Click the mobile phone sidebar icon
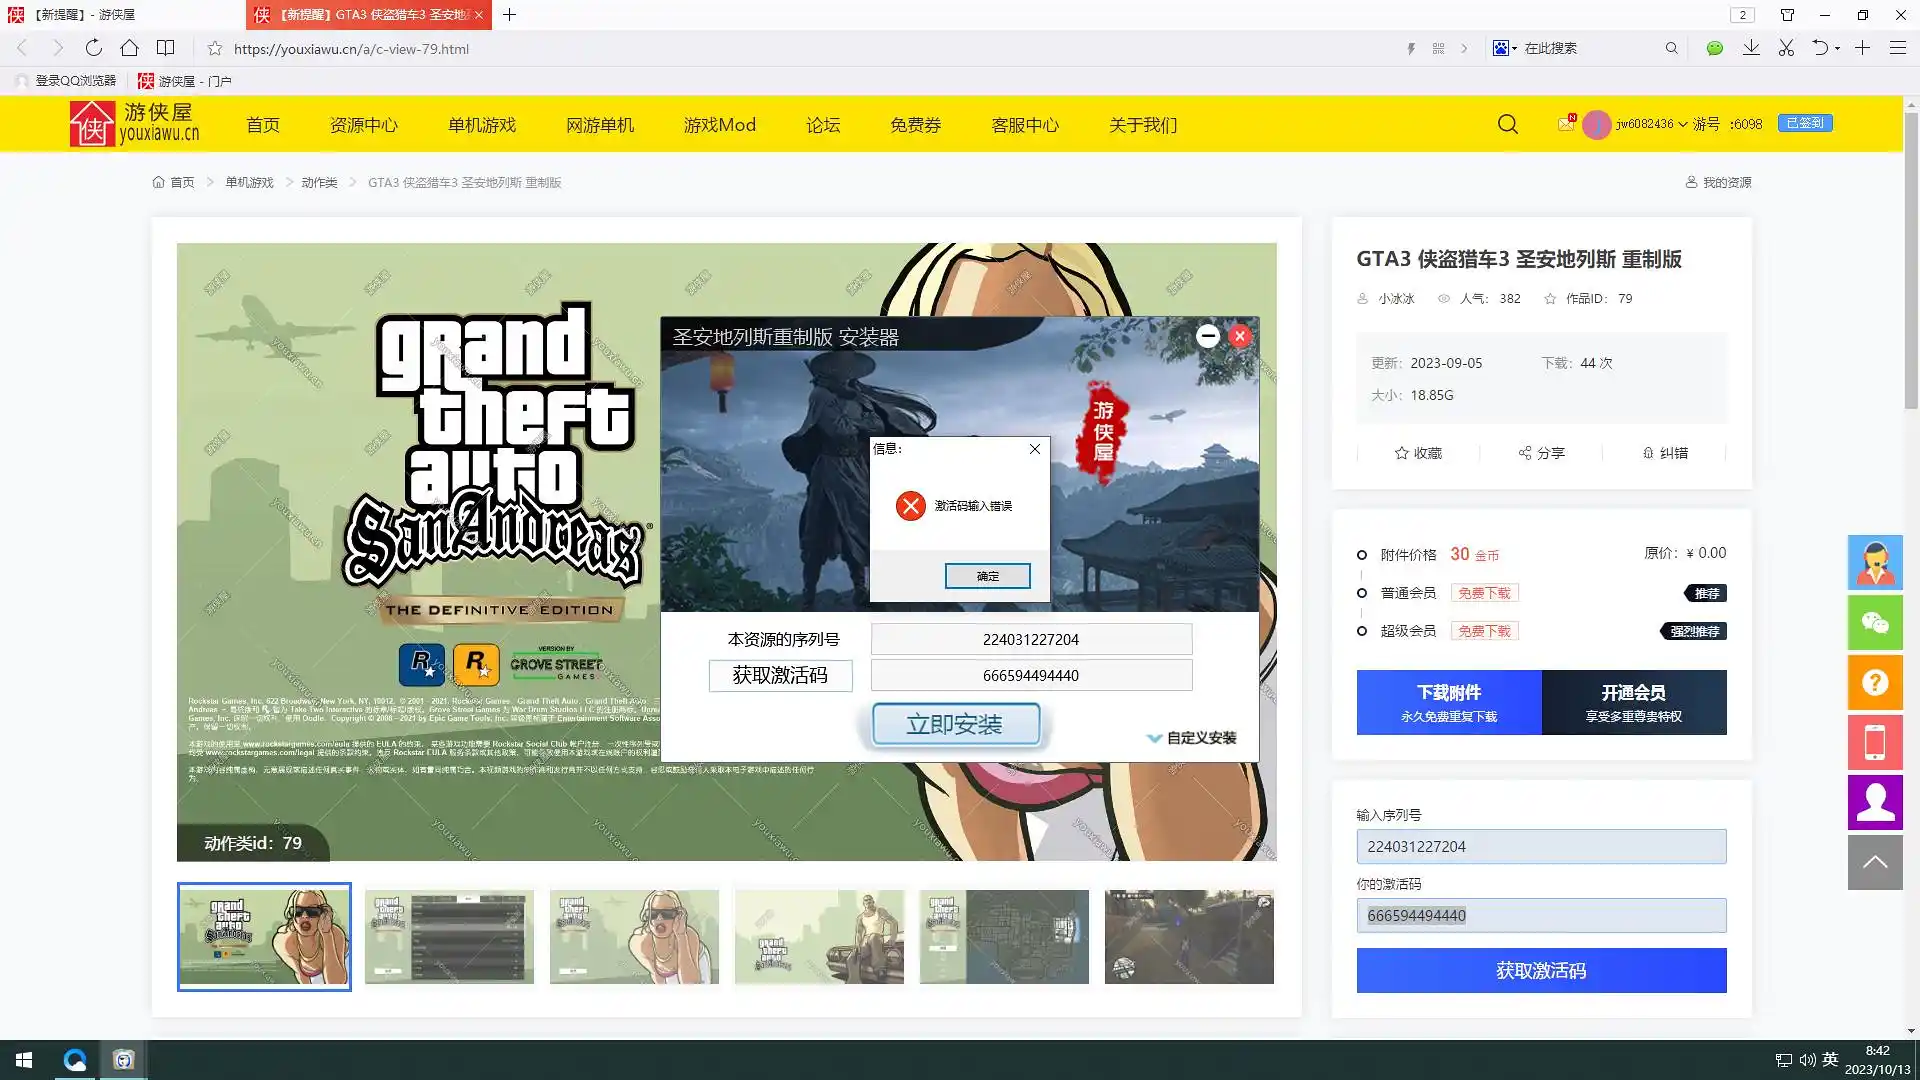 [x=1875, y=743]
